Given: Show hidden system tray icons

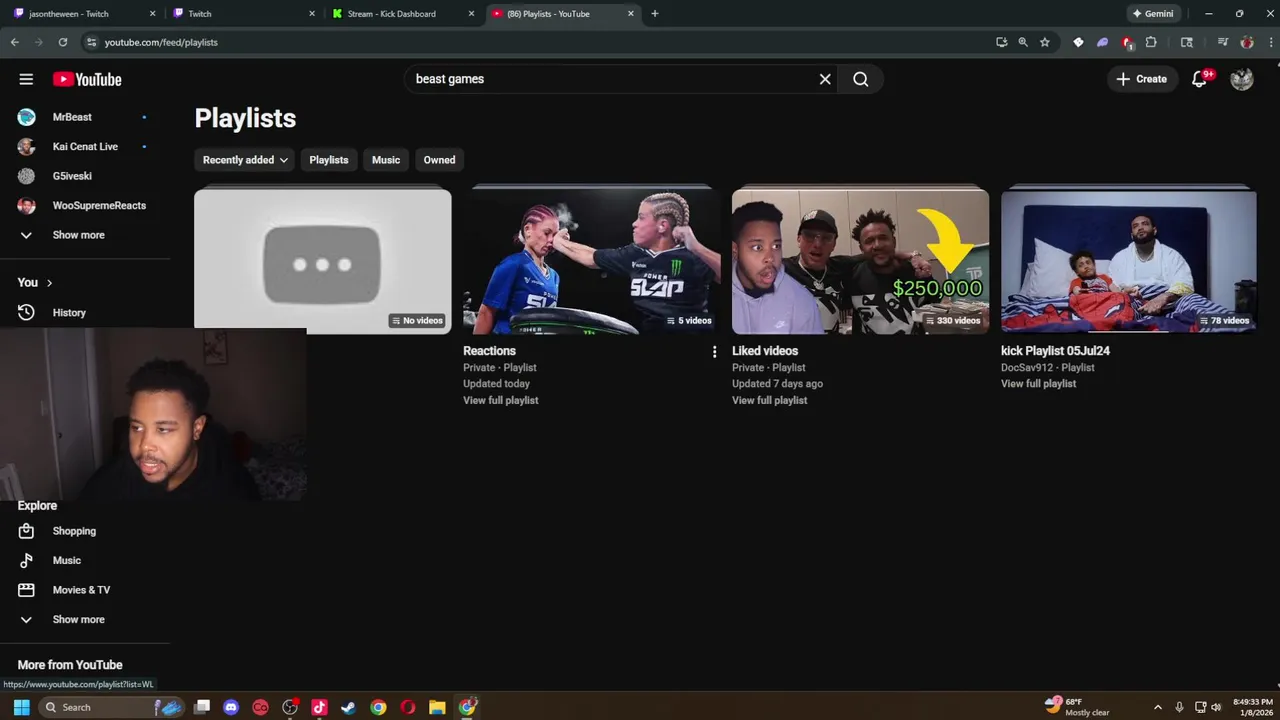Looking at the screenshot, I should 1158,707.
